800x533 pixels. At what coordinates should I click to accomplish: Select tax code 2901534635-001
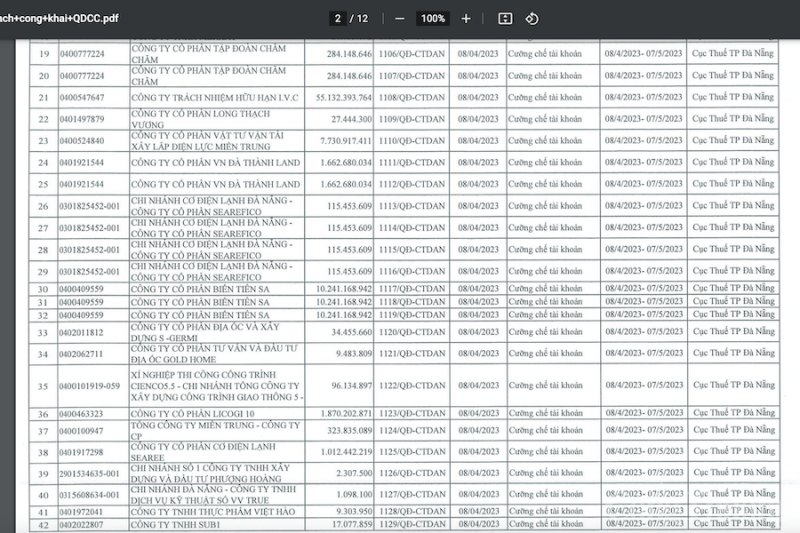89,474
